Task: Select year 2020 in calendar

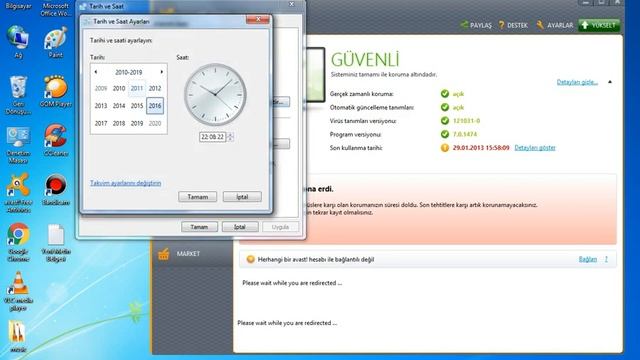Action: (155, 123)
